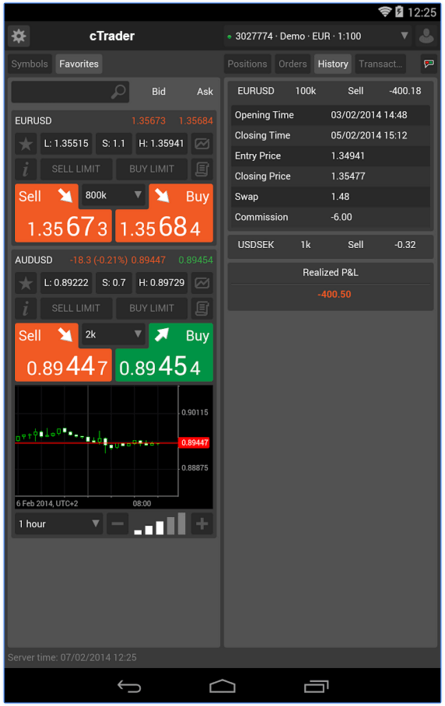Open EURUSD symbol info icon
The height and width of the screenshot is (706, 445).
26,169
